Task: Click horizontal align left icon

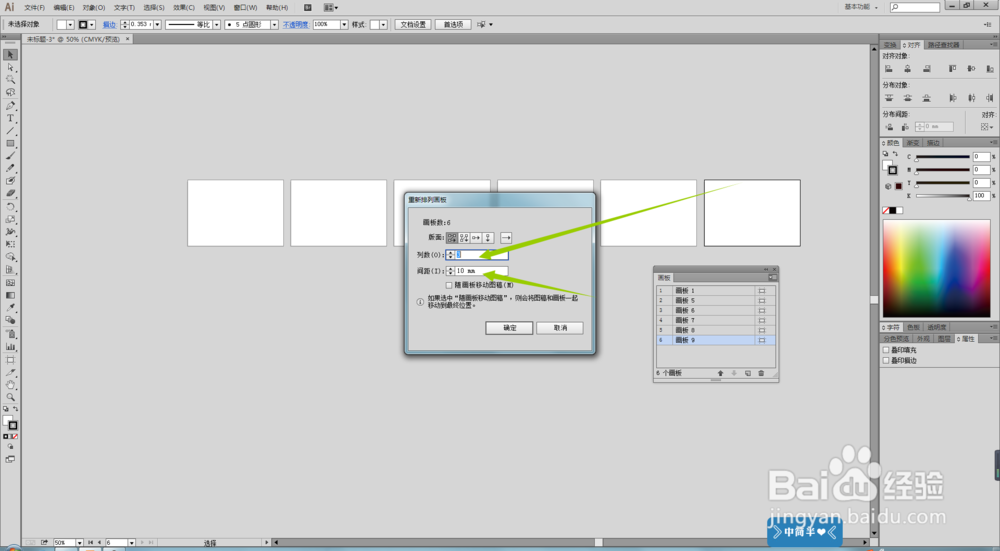Action: 888,69
